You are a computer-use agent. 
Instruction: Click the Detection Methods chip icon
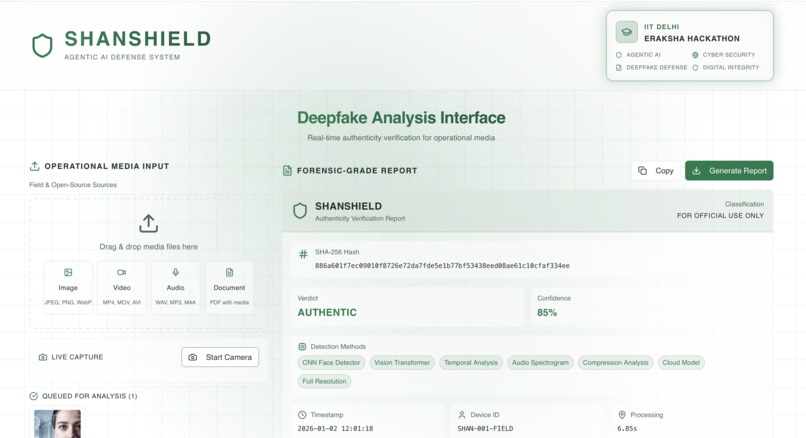302,346
